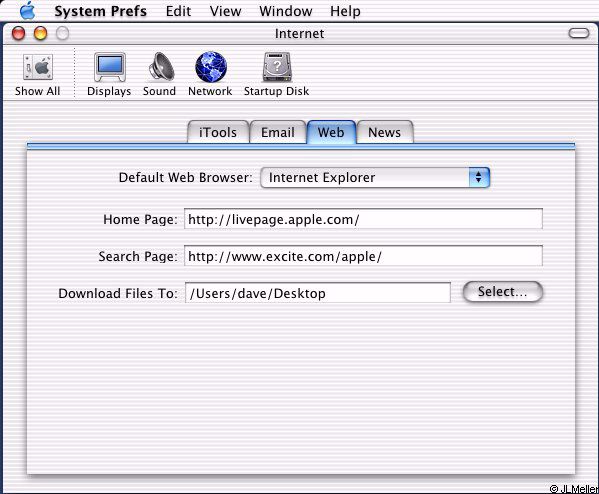
Task: Click into the Home Page URL field
Action: [363, 219]
